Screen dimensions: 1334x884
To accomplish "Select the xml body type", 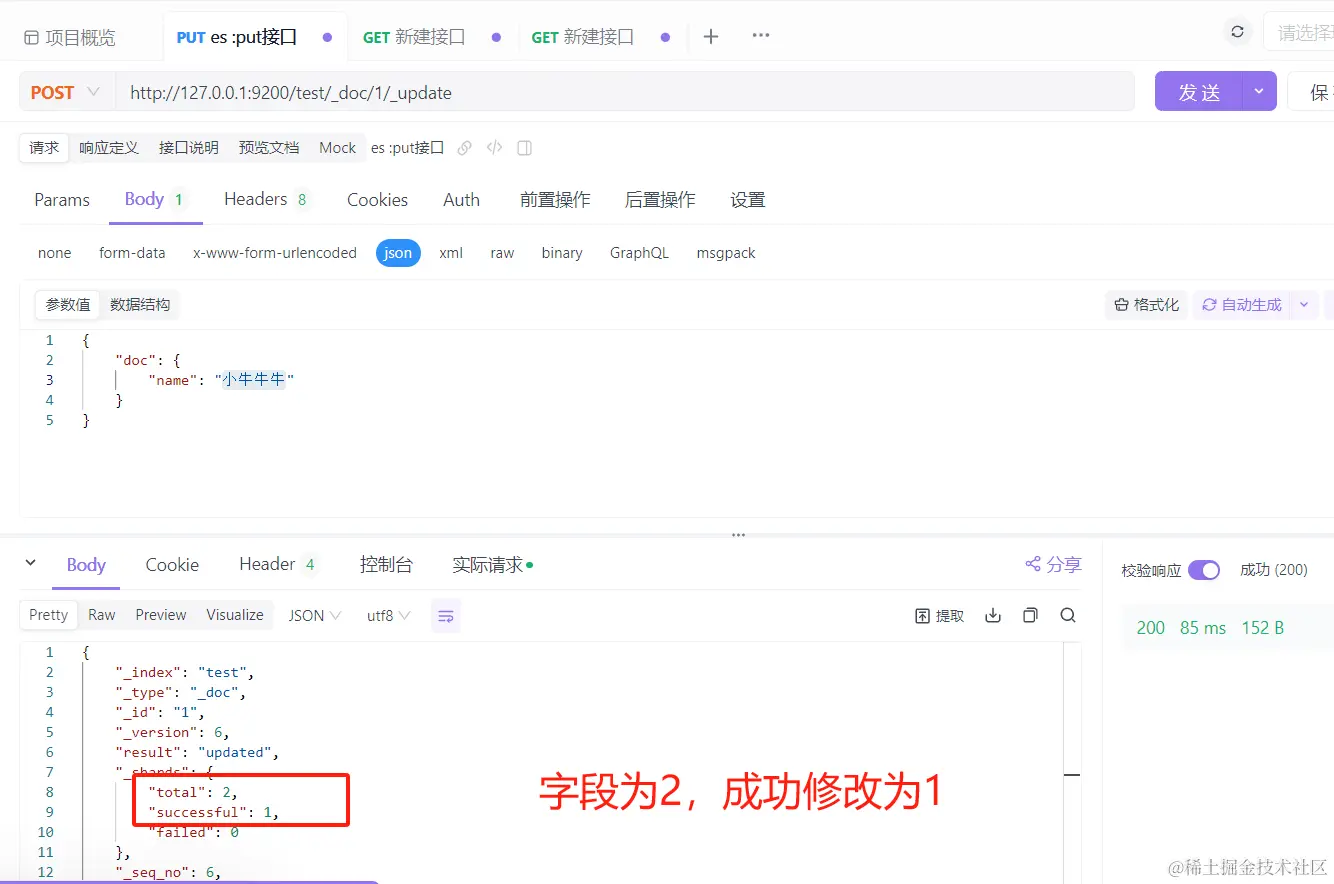I will click(x=451, y=253).
